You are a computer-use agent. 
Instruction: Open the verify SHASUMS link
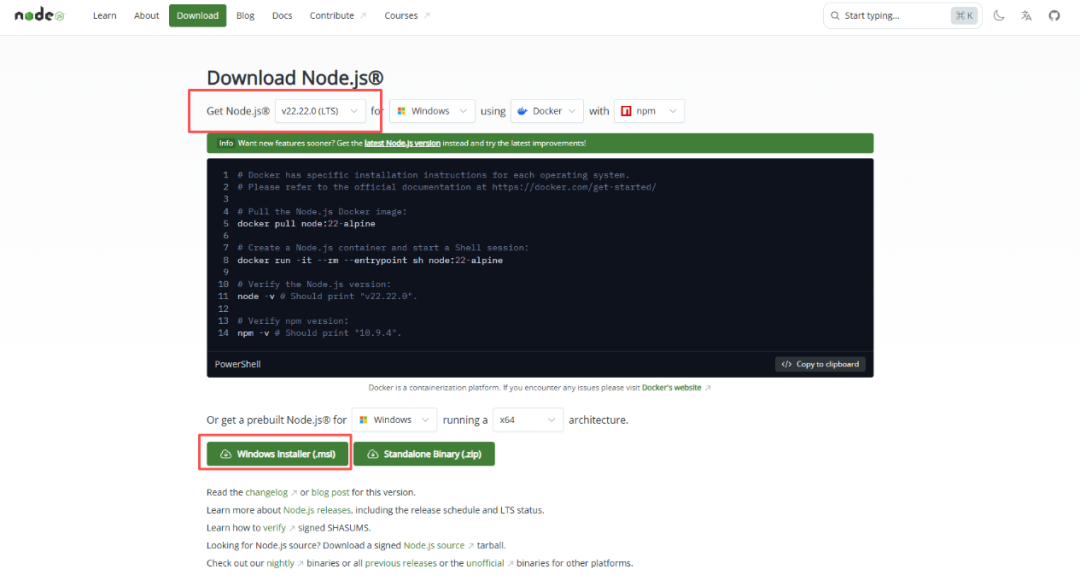point(274,528)
